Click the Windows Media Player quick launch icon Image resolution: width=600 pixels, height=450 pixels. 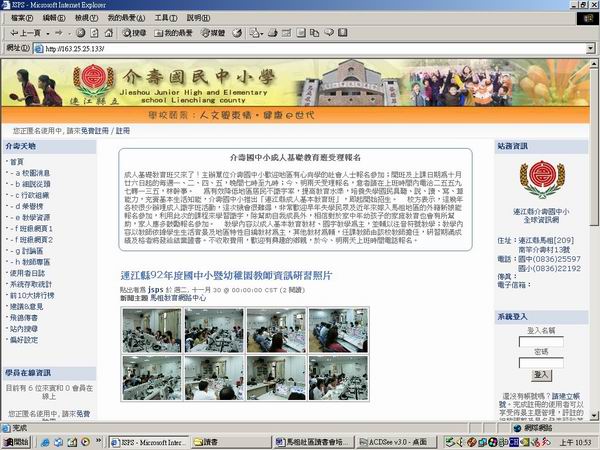pos(85,442)
